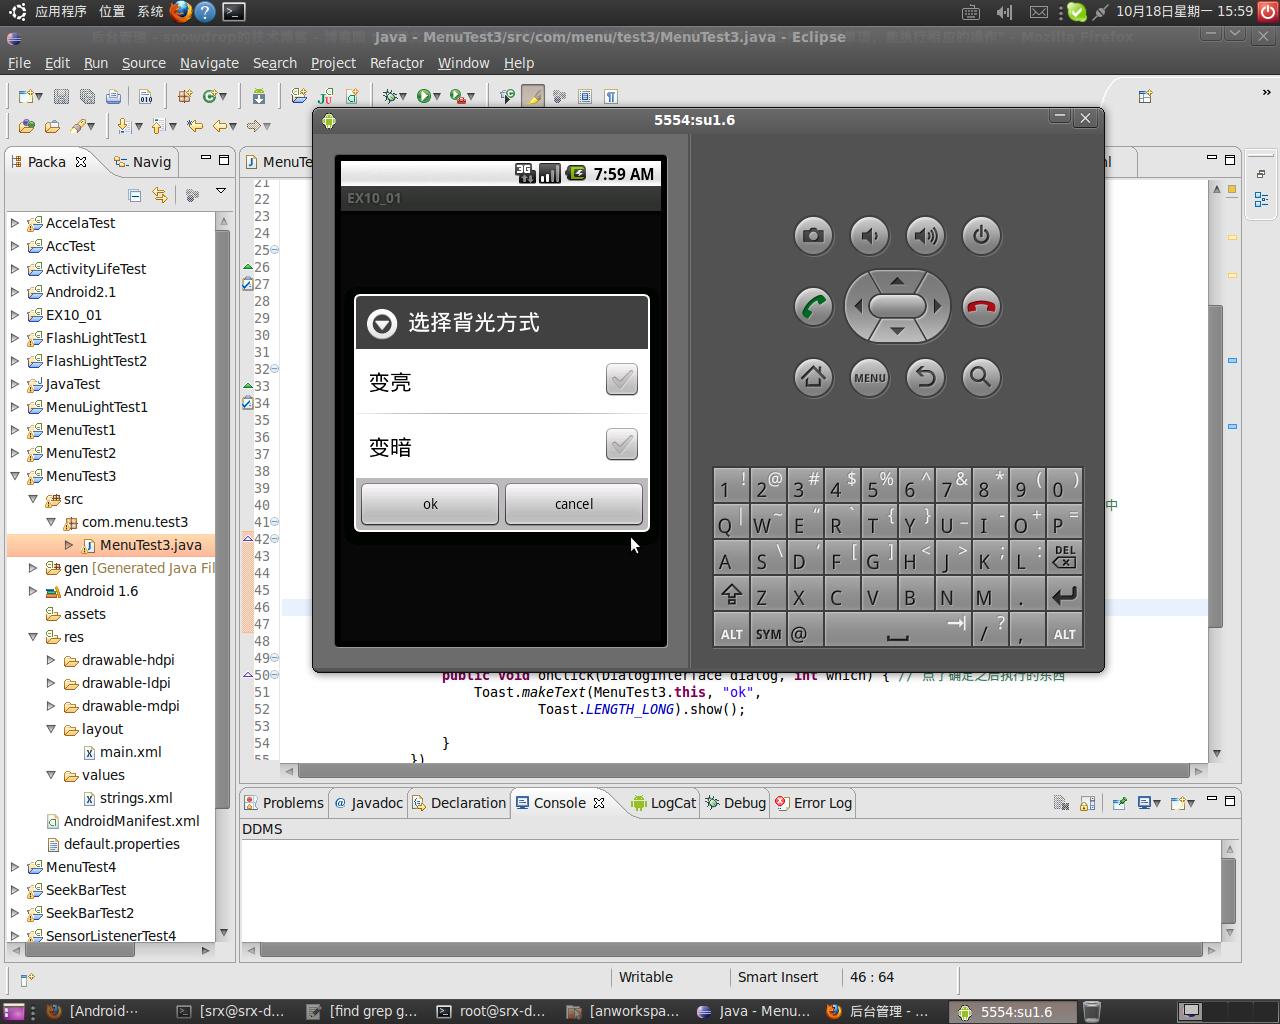Viewport: 1280px width, 1024px height.
Task: Click the Q key on emulator keyboard
Action: tap(731, 521)
